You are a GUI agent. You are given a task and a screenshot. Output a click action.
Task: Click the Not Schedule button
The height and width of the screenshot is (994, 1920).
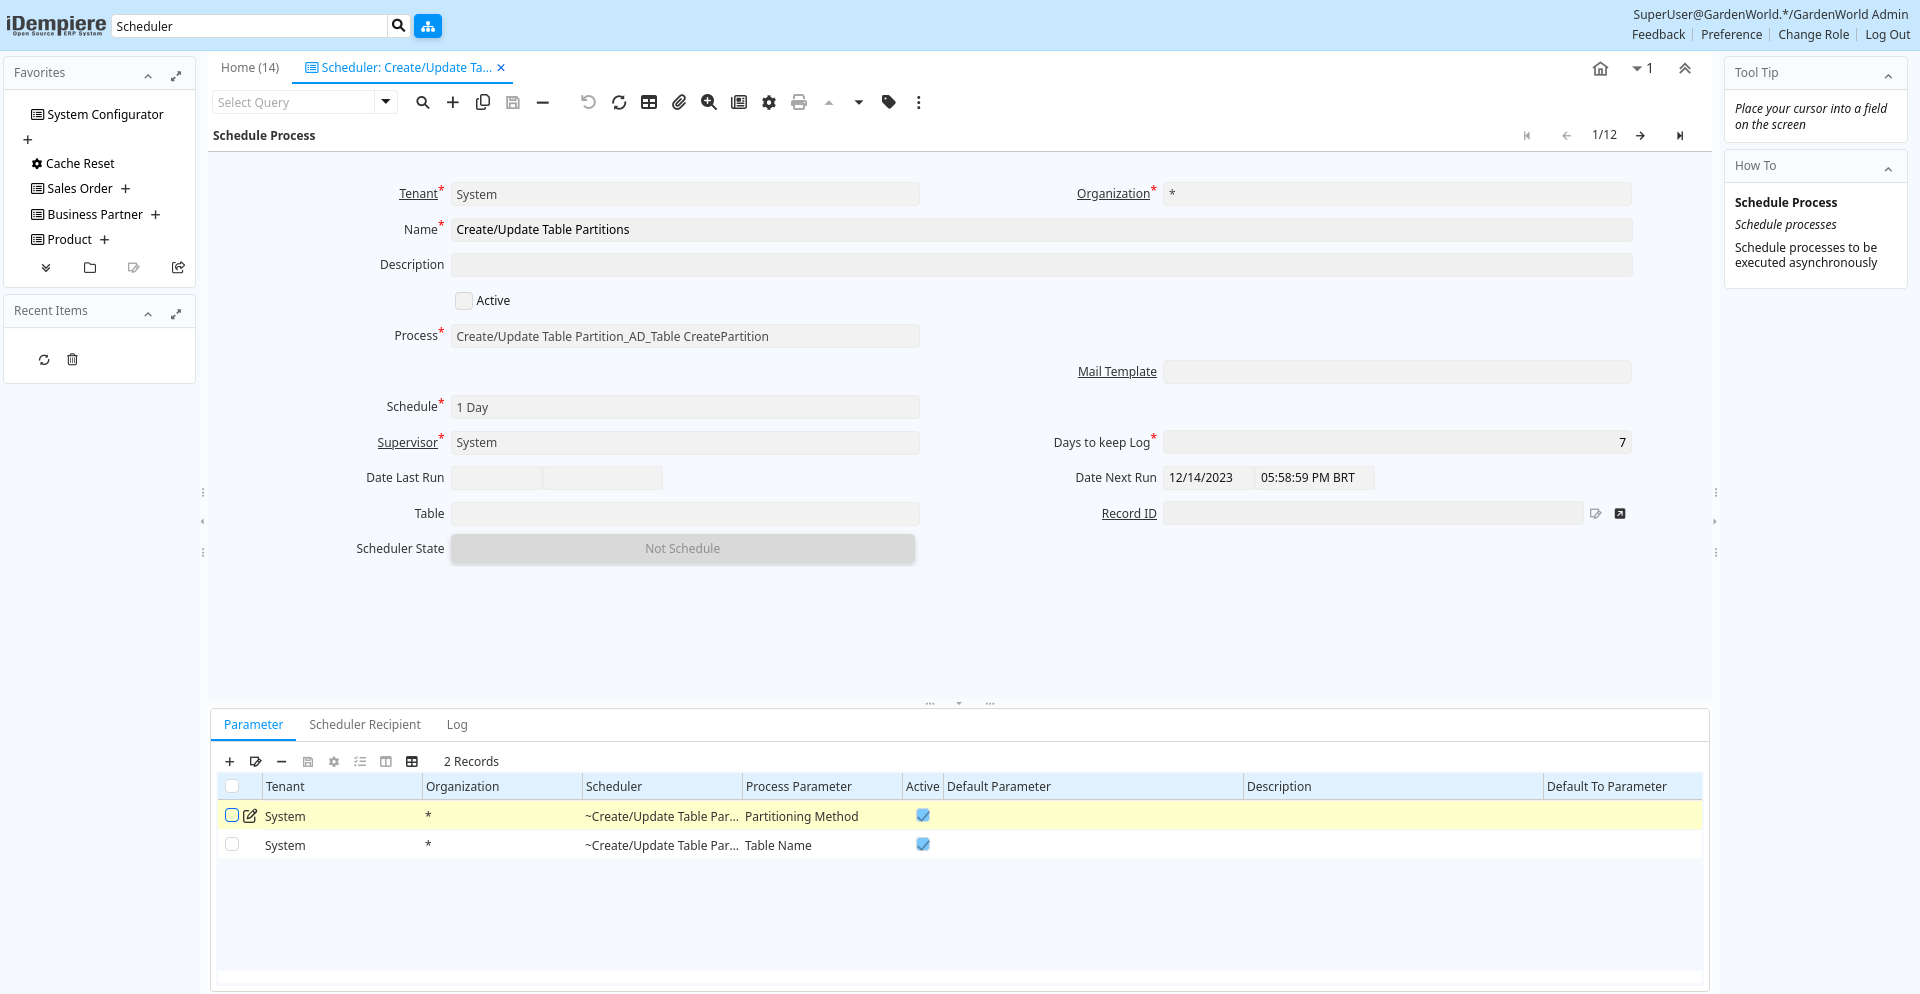(683, 549)
